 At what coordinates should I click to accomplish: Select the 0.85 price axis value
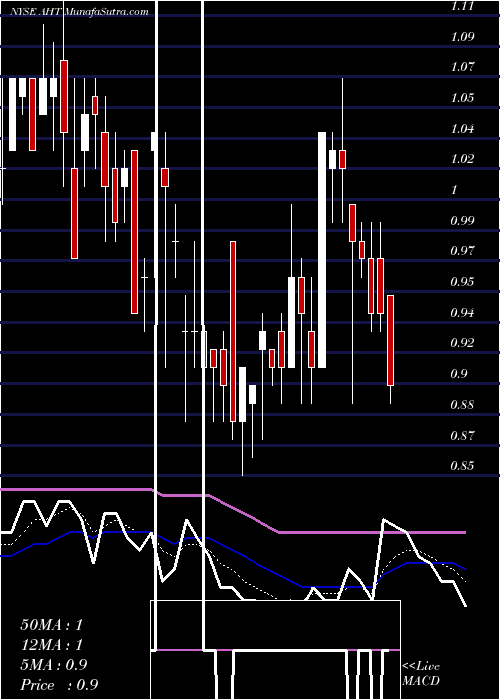point(462,466)
